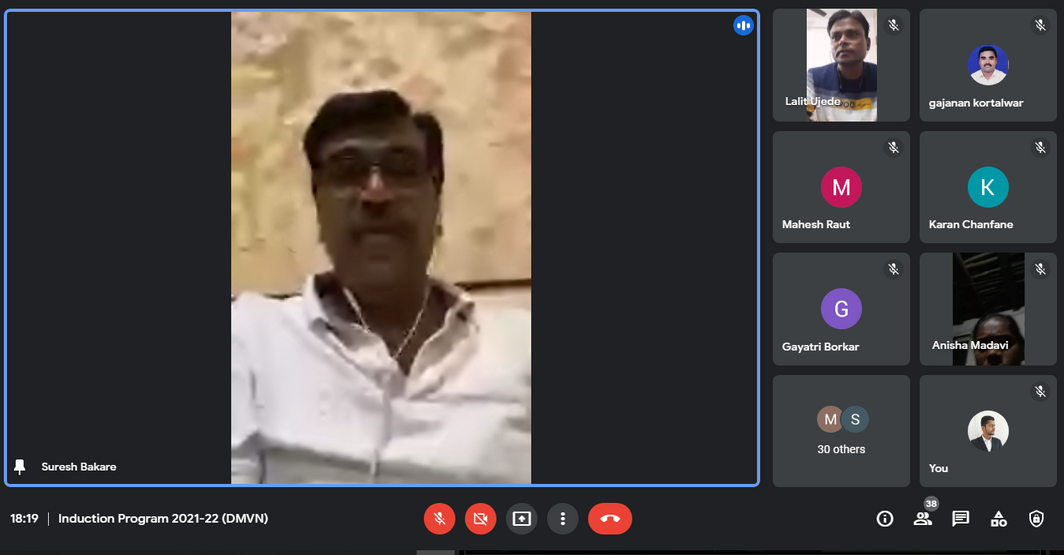Open the host controls shield icon

pyautogui.click(x=1036, y=519)
